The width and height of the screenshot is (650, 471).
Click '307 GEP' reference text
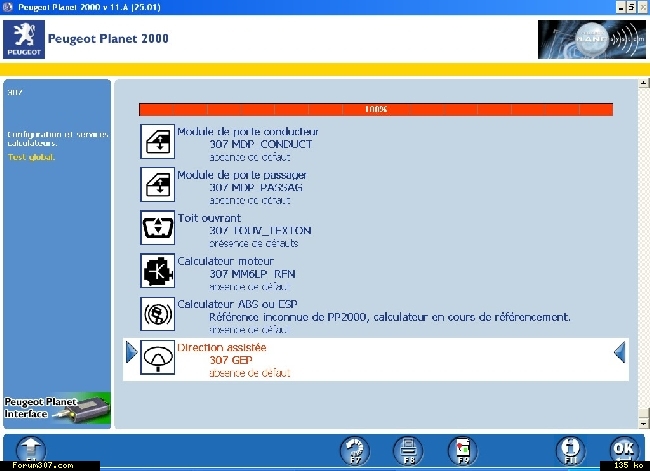point(231,360)
